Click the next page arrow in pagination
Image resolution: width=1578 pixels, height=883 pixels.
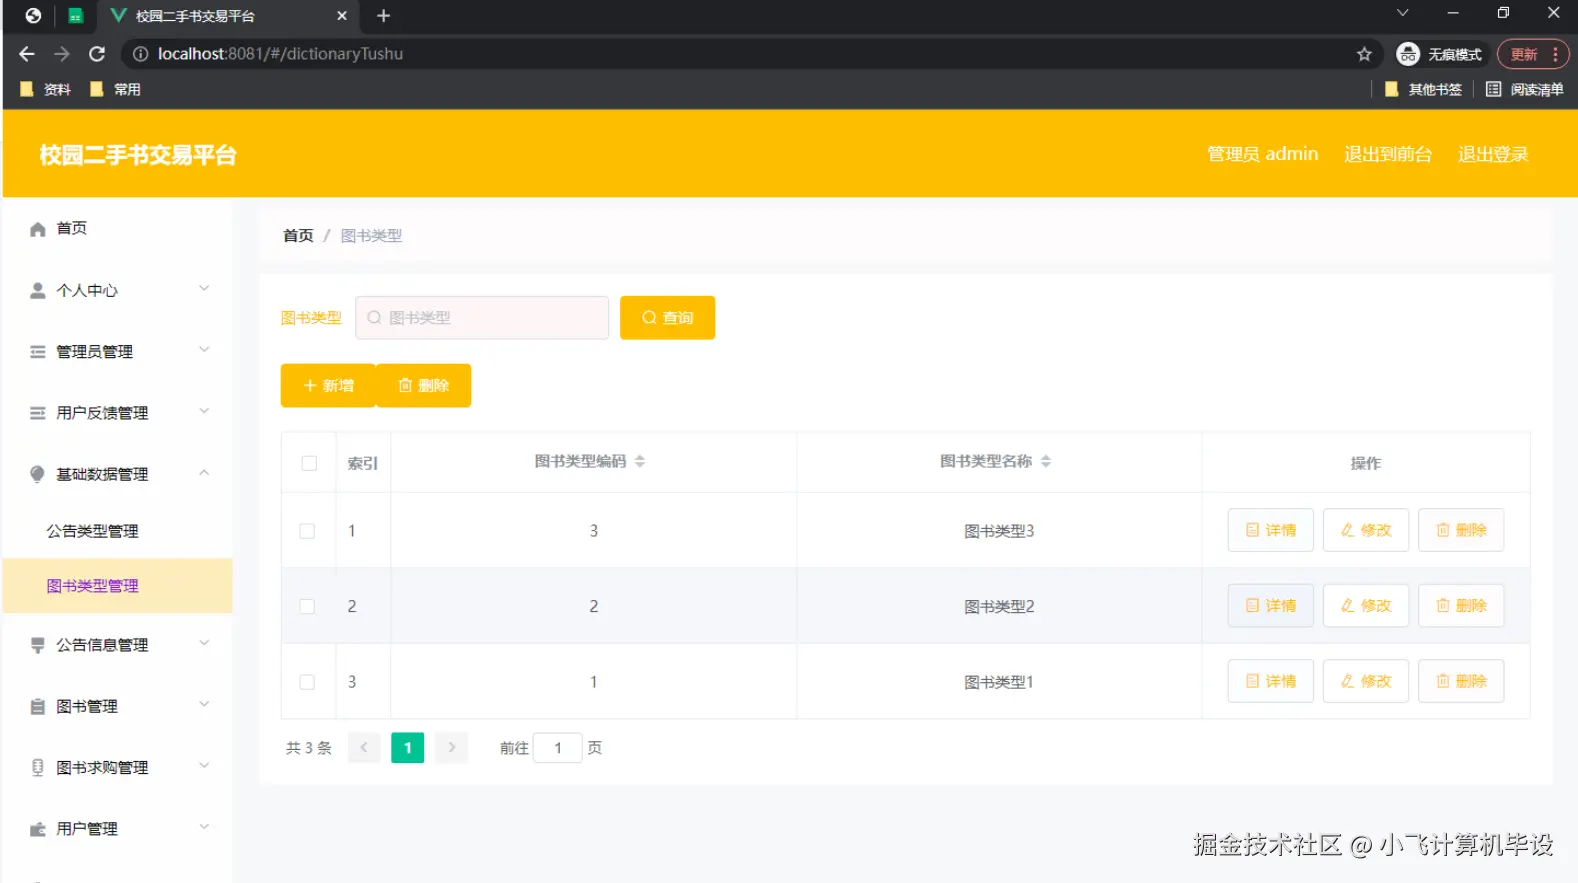452,748
